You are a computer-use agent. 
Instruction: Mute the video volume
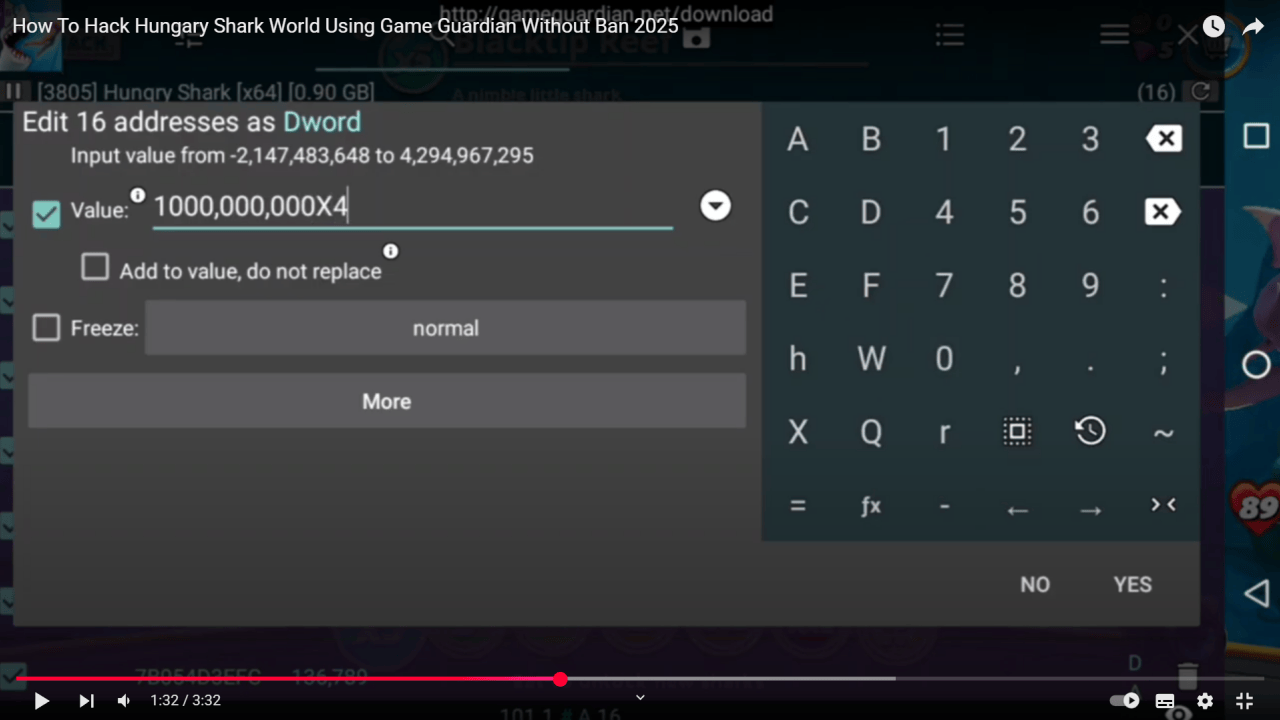coord(123,701)
